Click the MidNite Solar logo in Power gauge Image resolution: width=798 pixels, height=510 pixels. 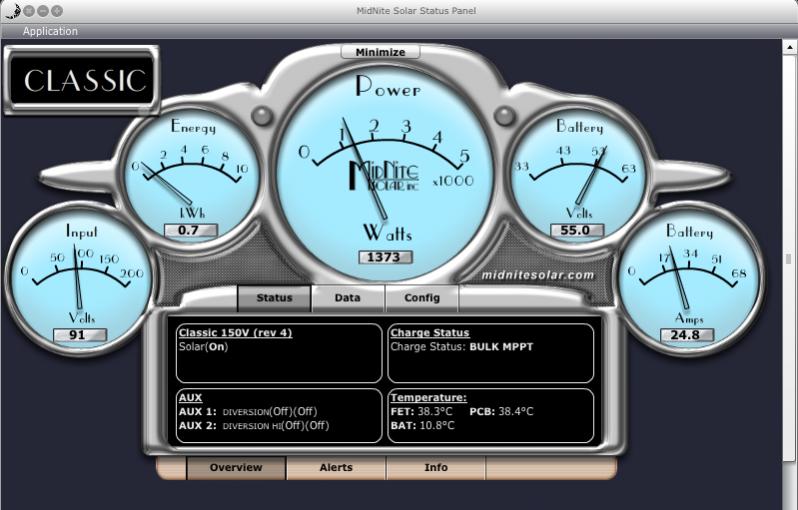coord(384,176)
